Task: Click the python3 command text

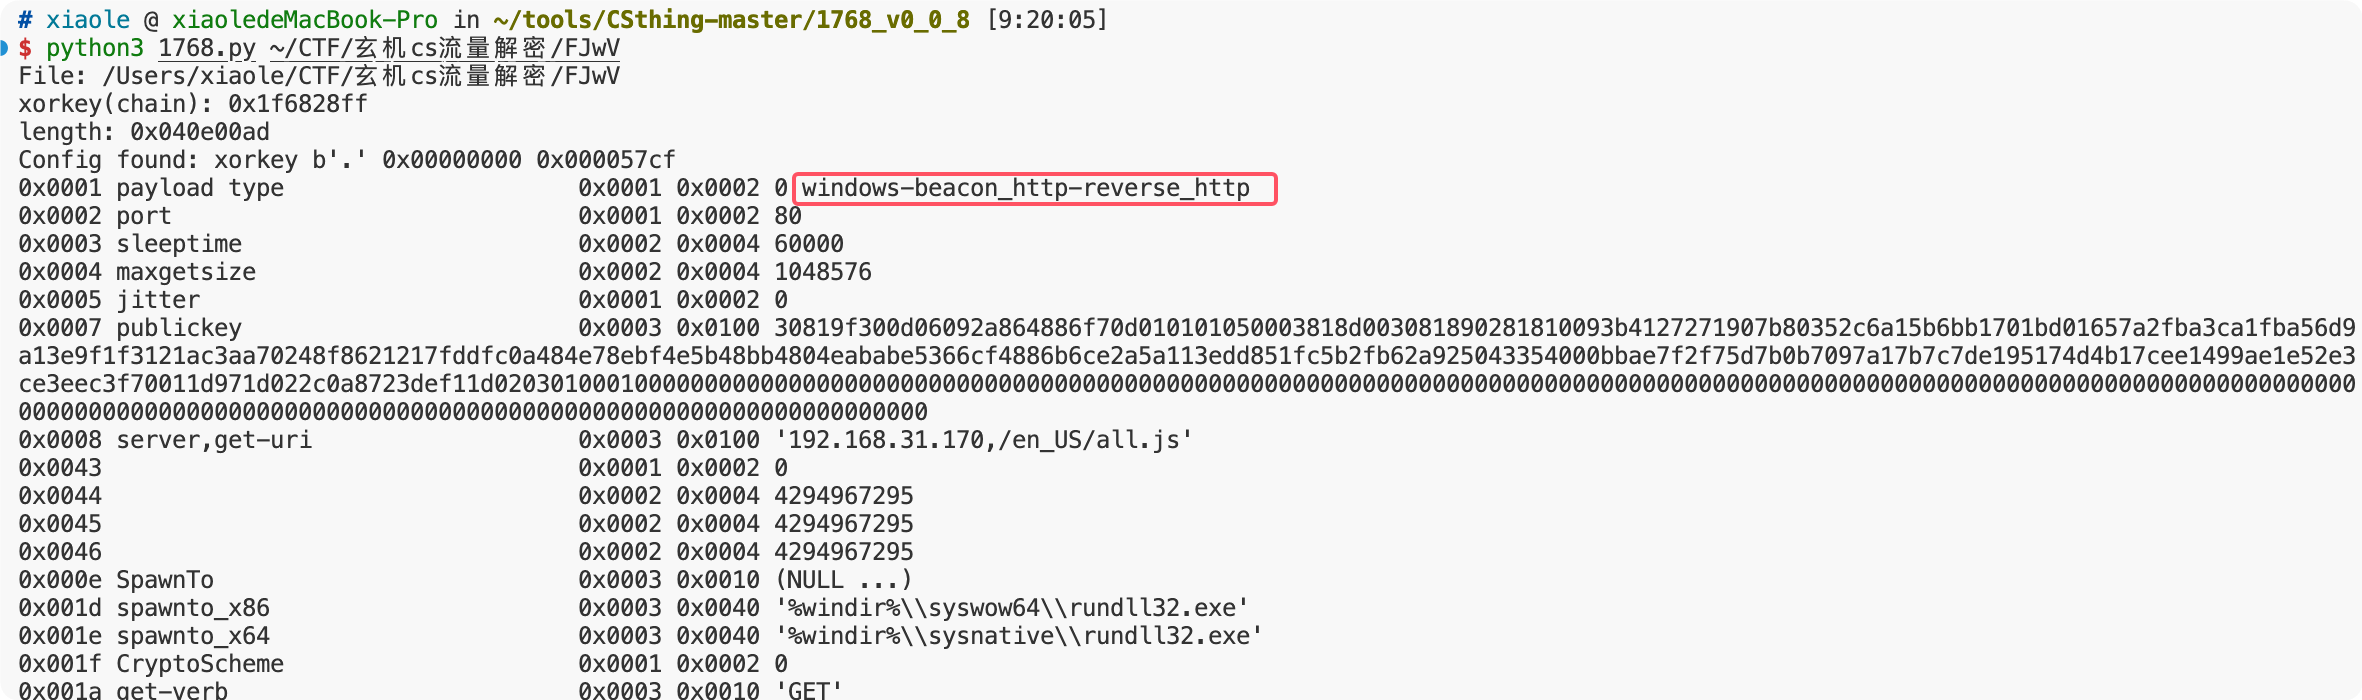Action: [x=95, y=48]
